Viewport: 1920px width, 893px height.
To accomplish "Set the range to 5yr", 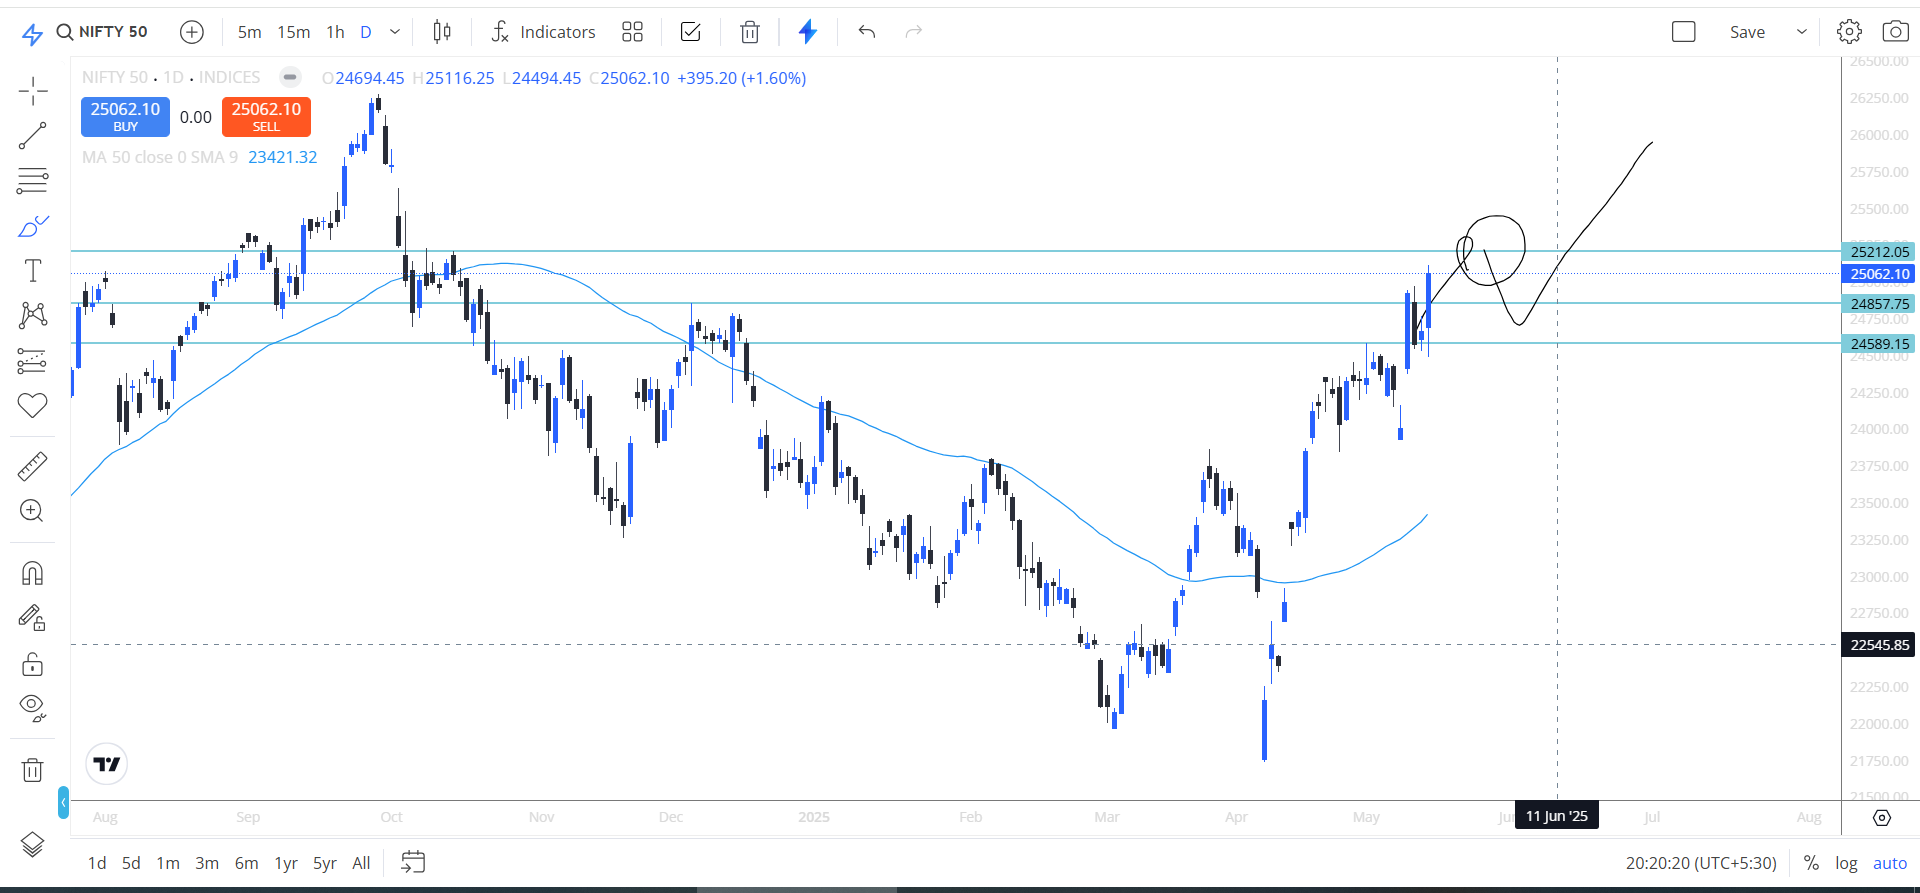I will point(325,863).
